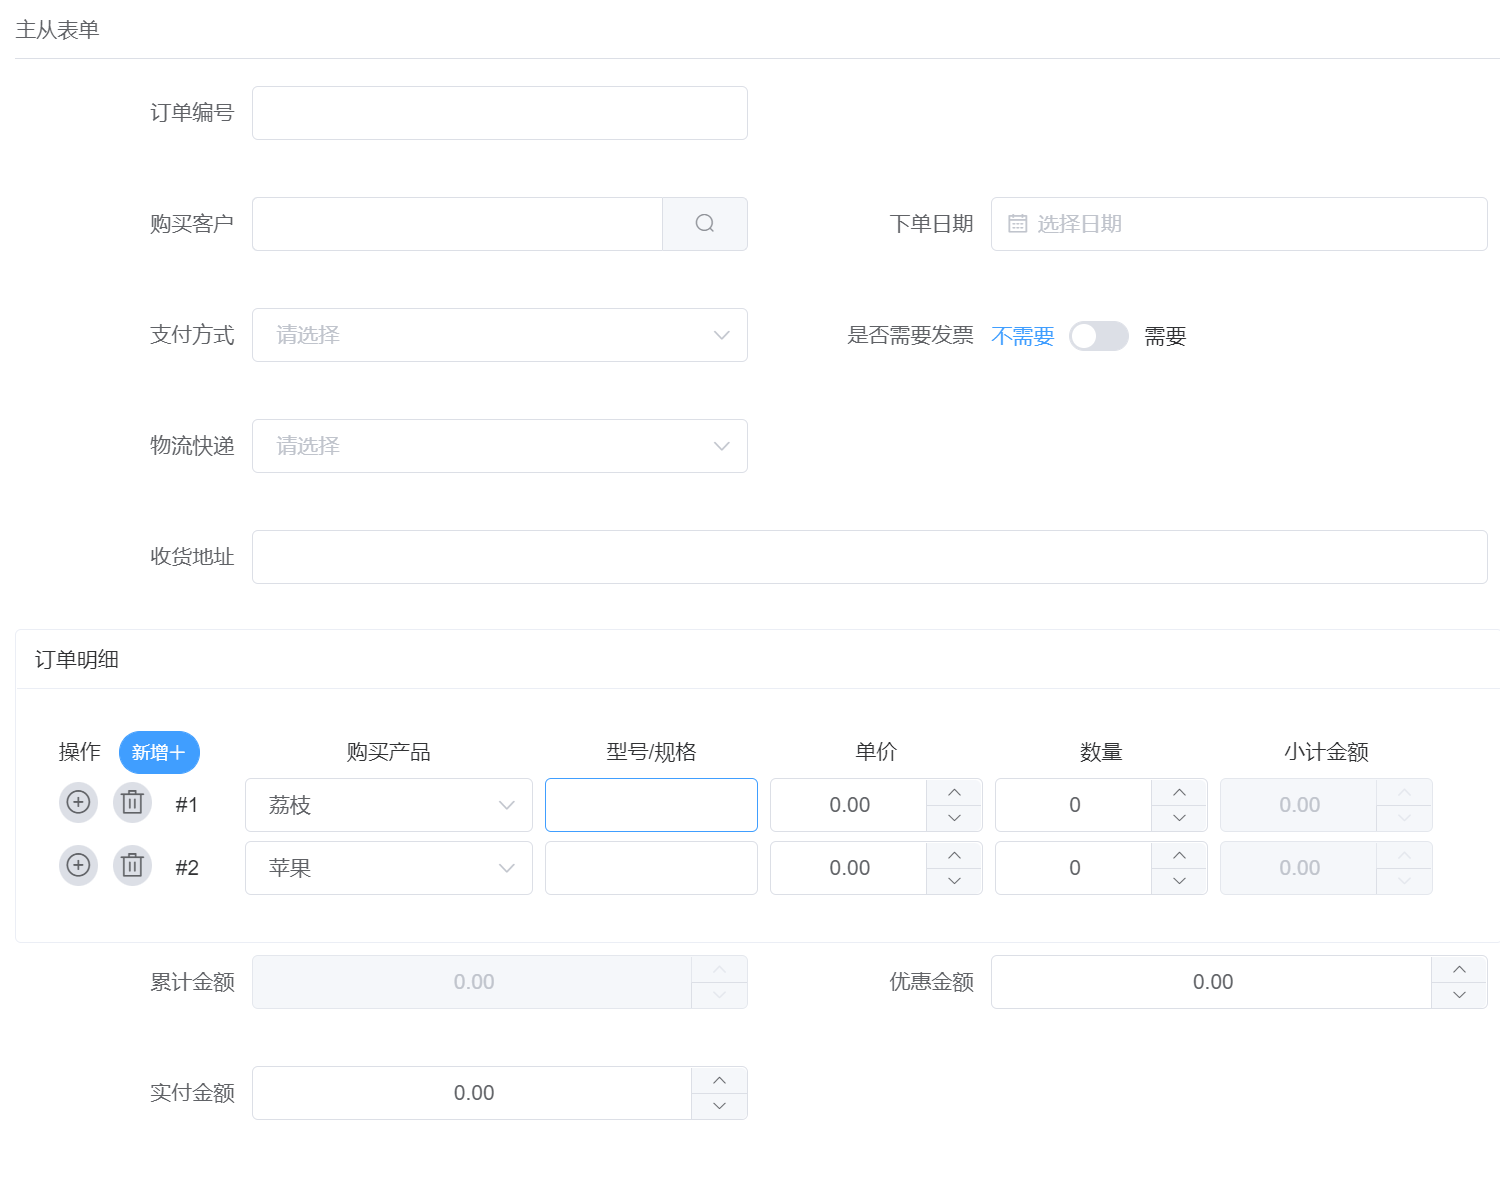This screenshot has height=1186, width=1500.
Task: Click the 购买产品 column header
Action: click(x=389, y=752)
